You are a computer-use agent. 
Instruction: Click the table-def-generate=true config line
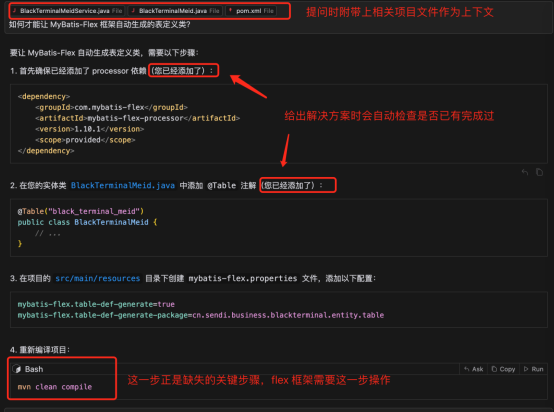tap(96, 304)
